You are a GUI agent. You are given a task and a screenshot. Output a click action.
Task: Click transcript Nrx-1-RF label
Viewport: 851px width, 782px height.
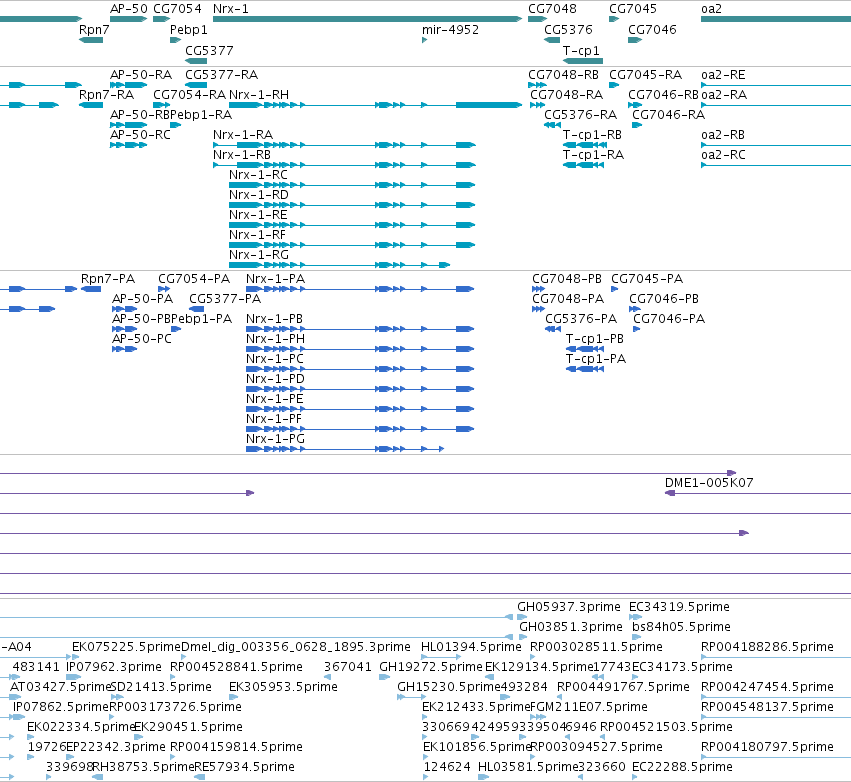(257, 235)
